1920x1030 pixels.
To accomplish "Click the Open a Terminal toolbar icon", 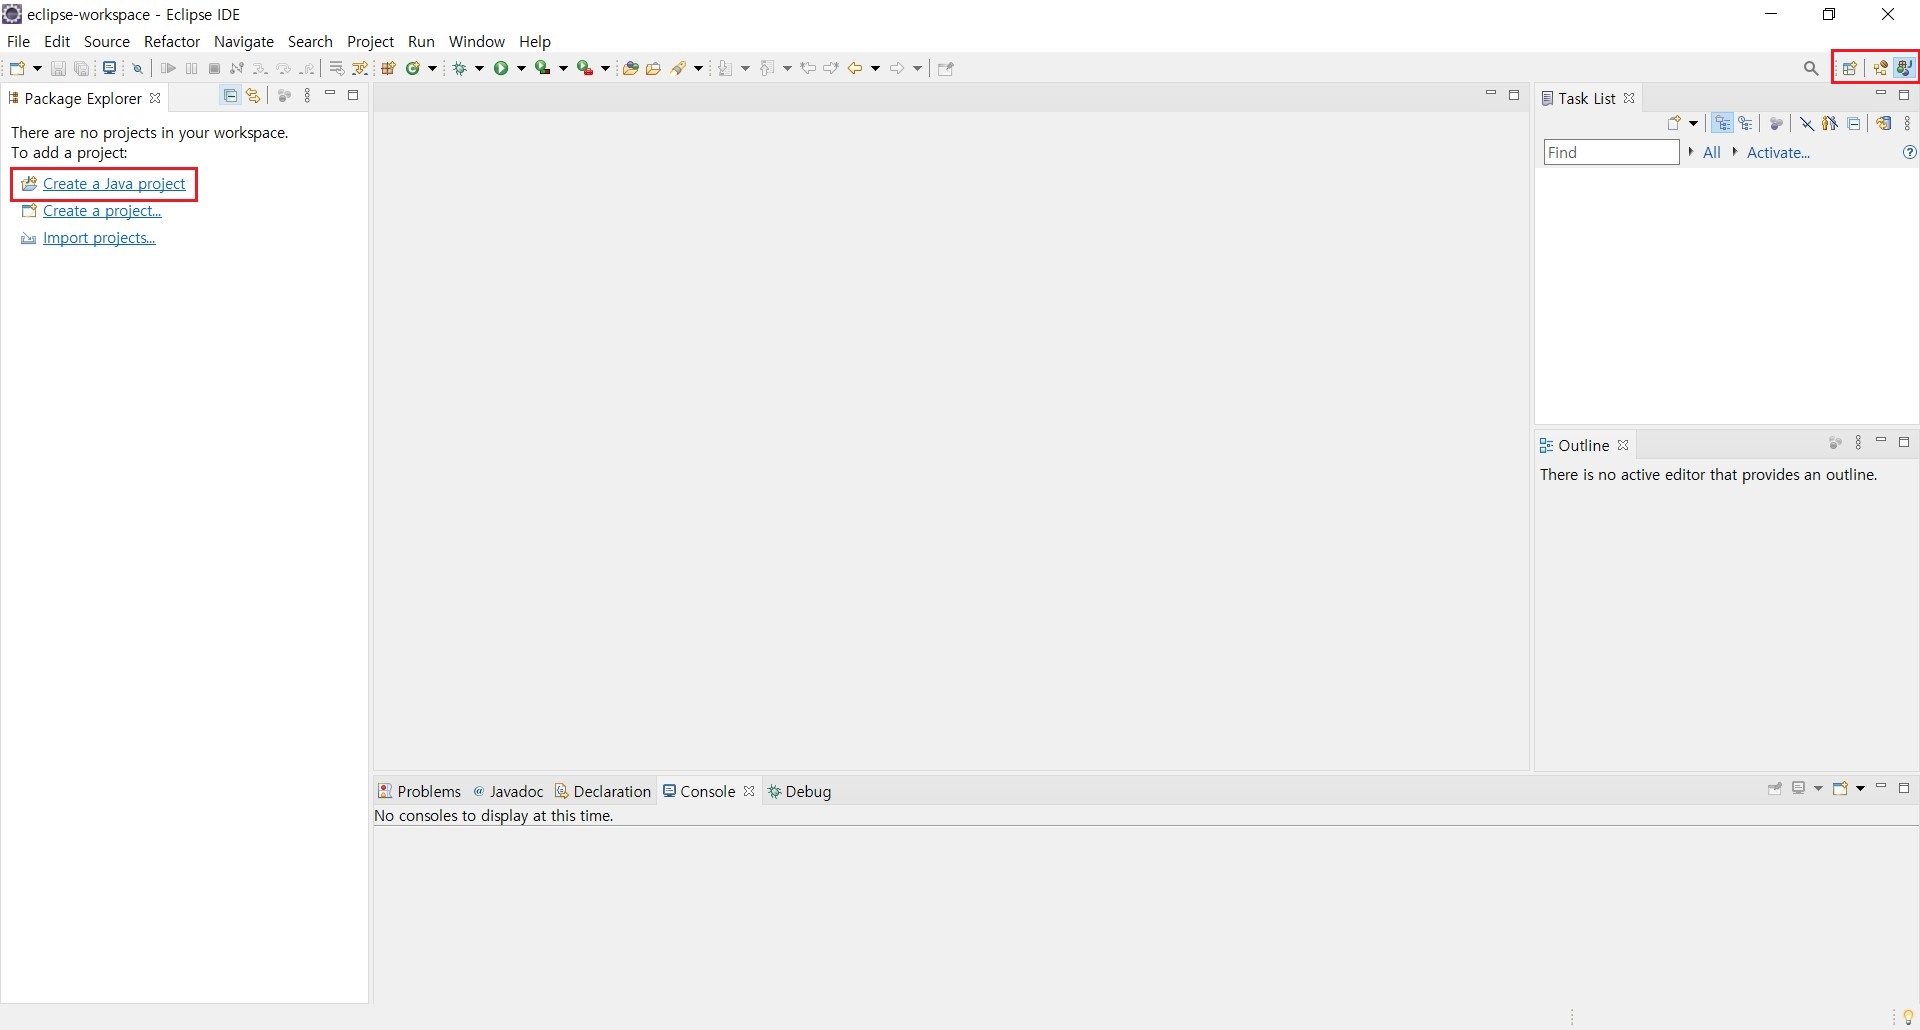I will 109,68.
